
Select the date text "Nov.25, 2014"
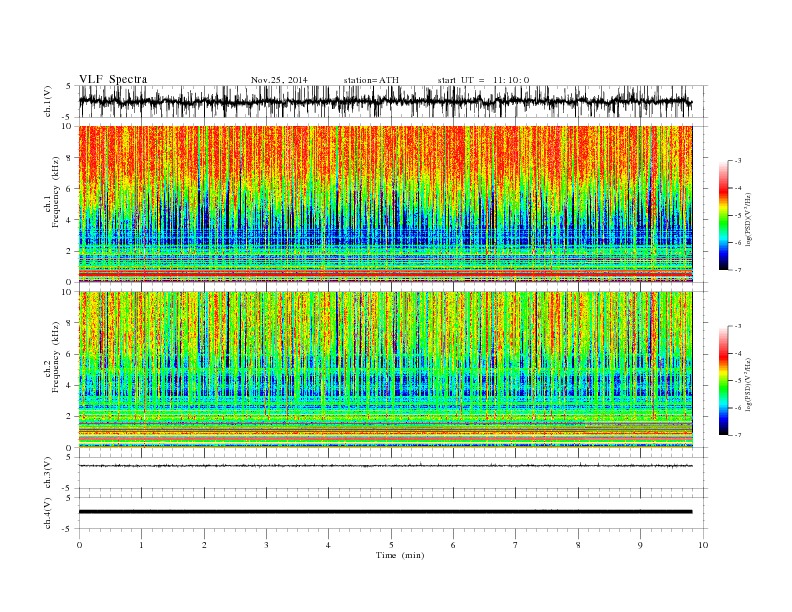(279, 80)
